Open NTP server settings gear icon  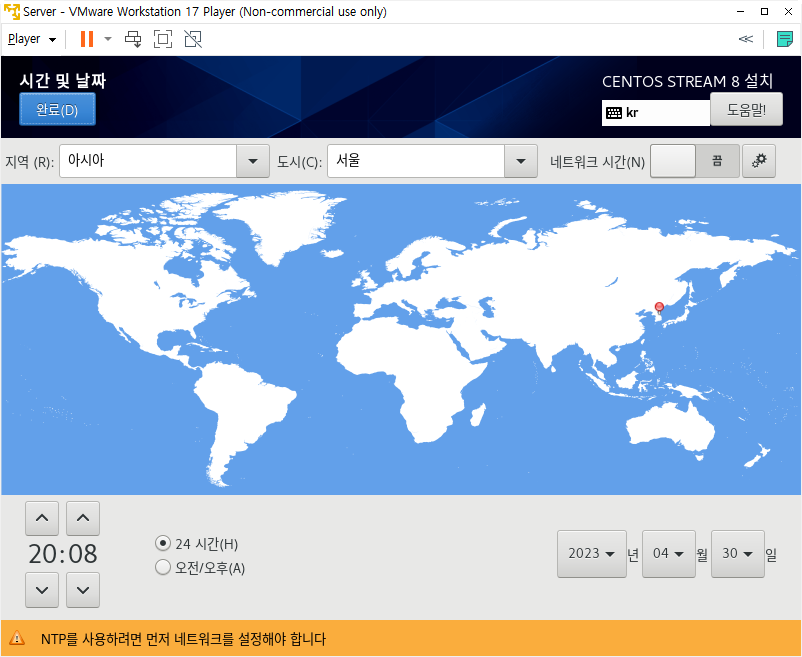[759, 161]
